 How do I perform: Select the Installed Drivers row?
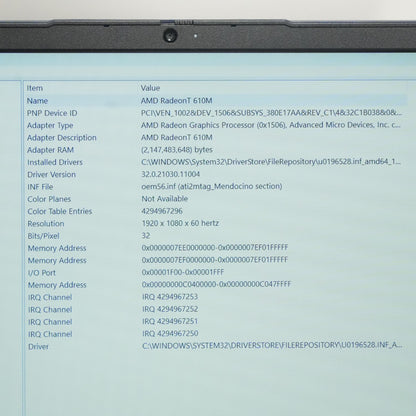217,162
